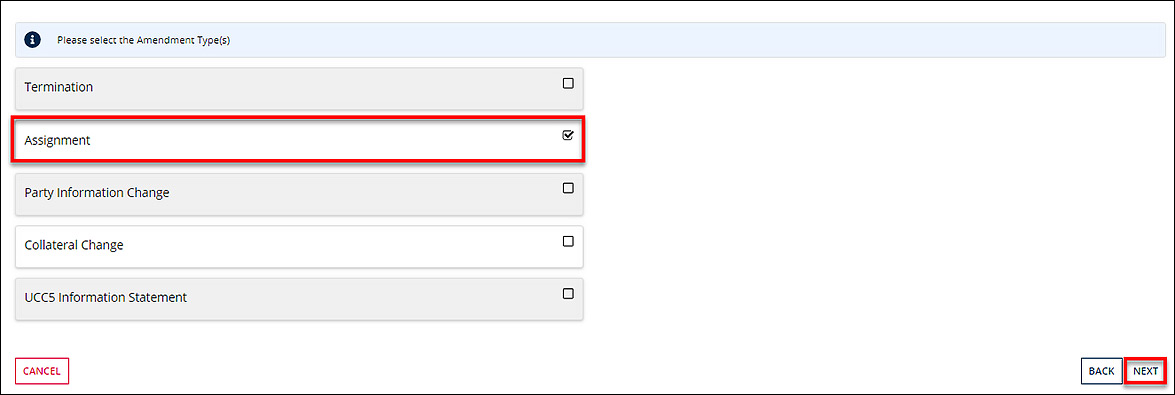Click the 'Party Information Change' label text
The height and width of the screenshot is (395, 1175).
[97, 193]
